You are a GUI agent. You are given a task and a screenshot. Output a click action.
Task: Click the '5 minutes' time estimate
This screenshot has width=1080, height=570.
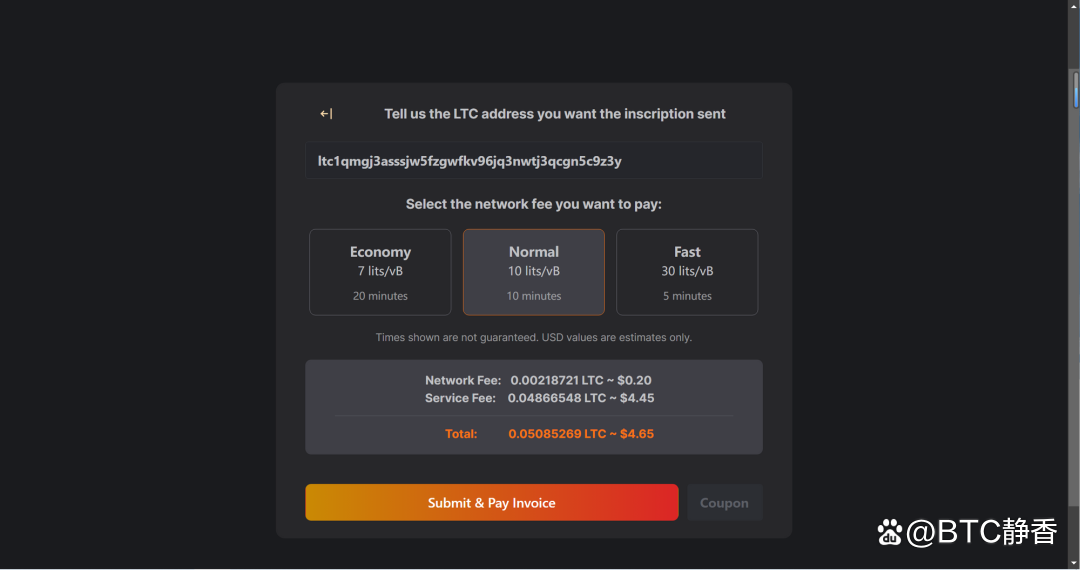(687, 296)
